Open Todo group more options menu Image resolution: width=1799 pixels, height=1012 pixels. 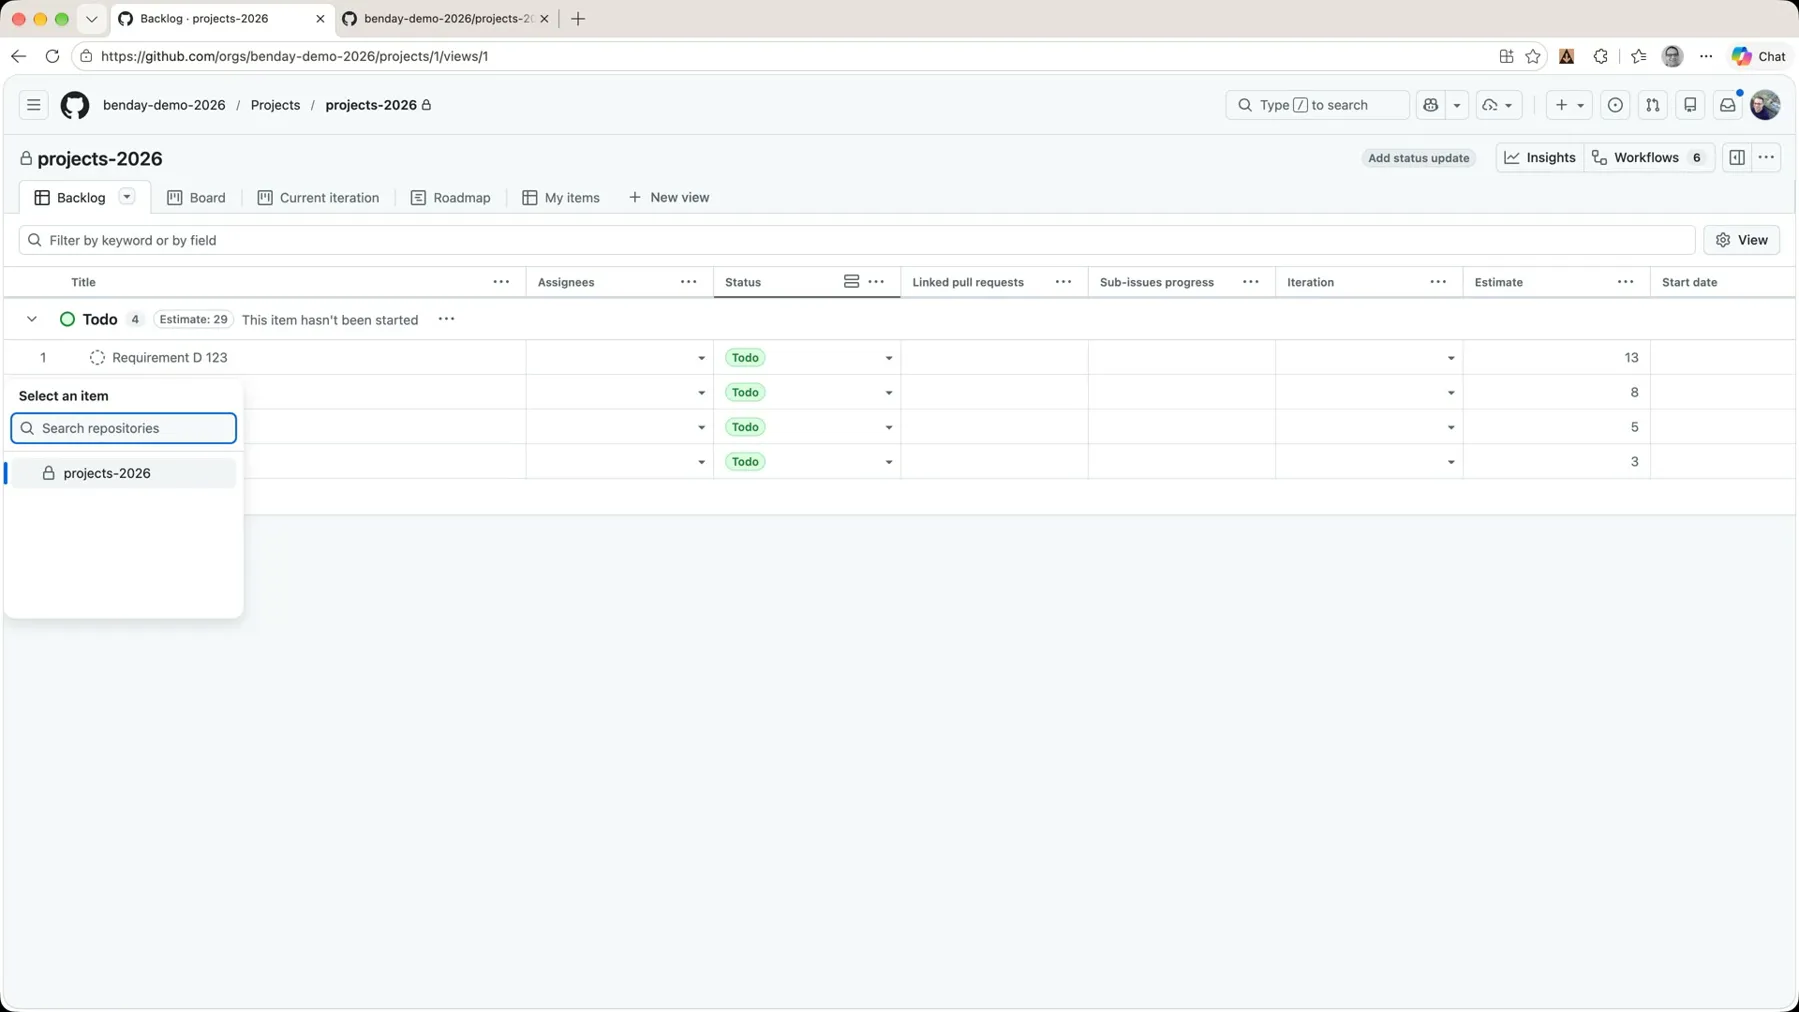447,319
